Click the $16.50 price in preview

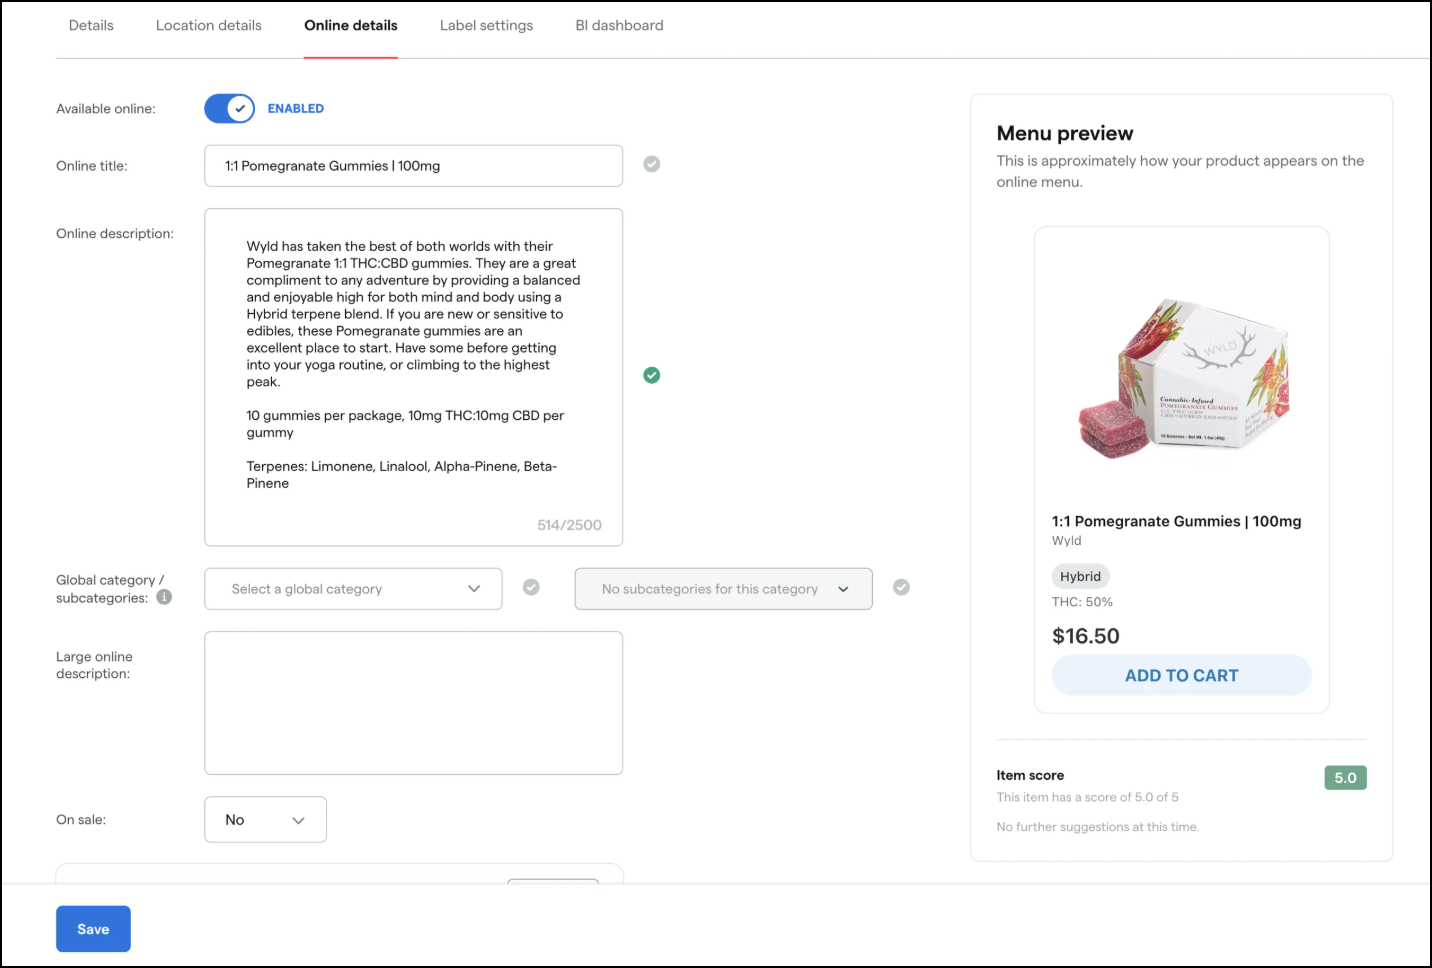tap(1086, 636)
